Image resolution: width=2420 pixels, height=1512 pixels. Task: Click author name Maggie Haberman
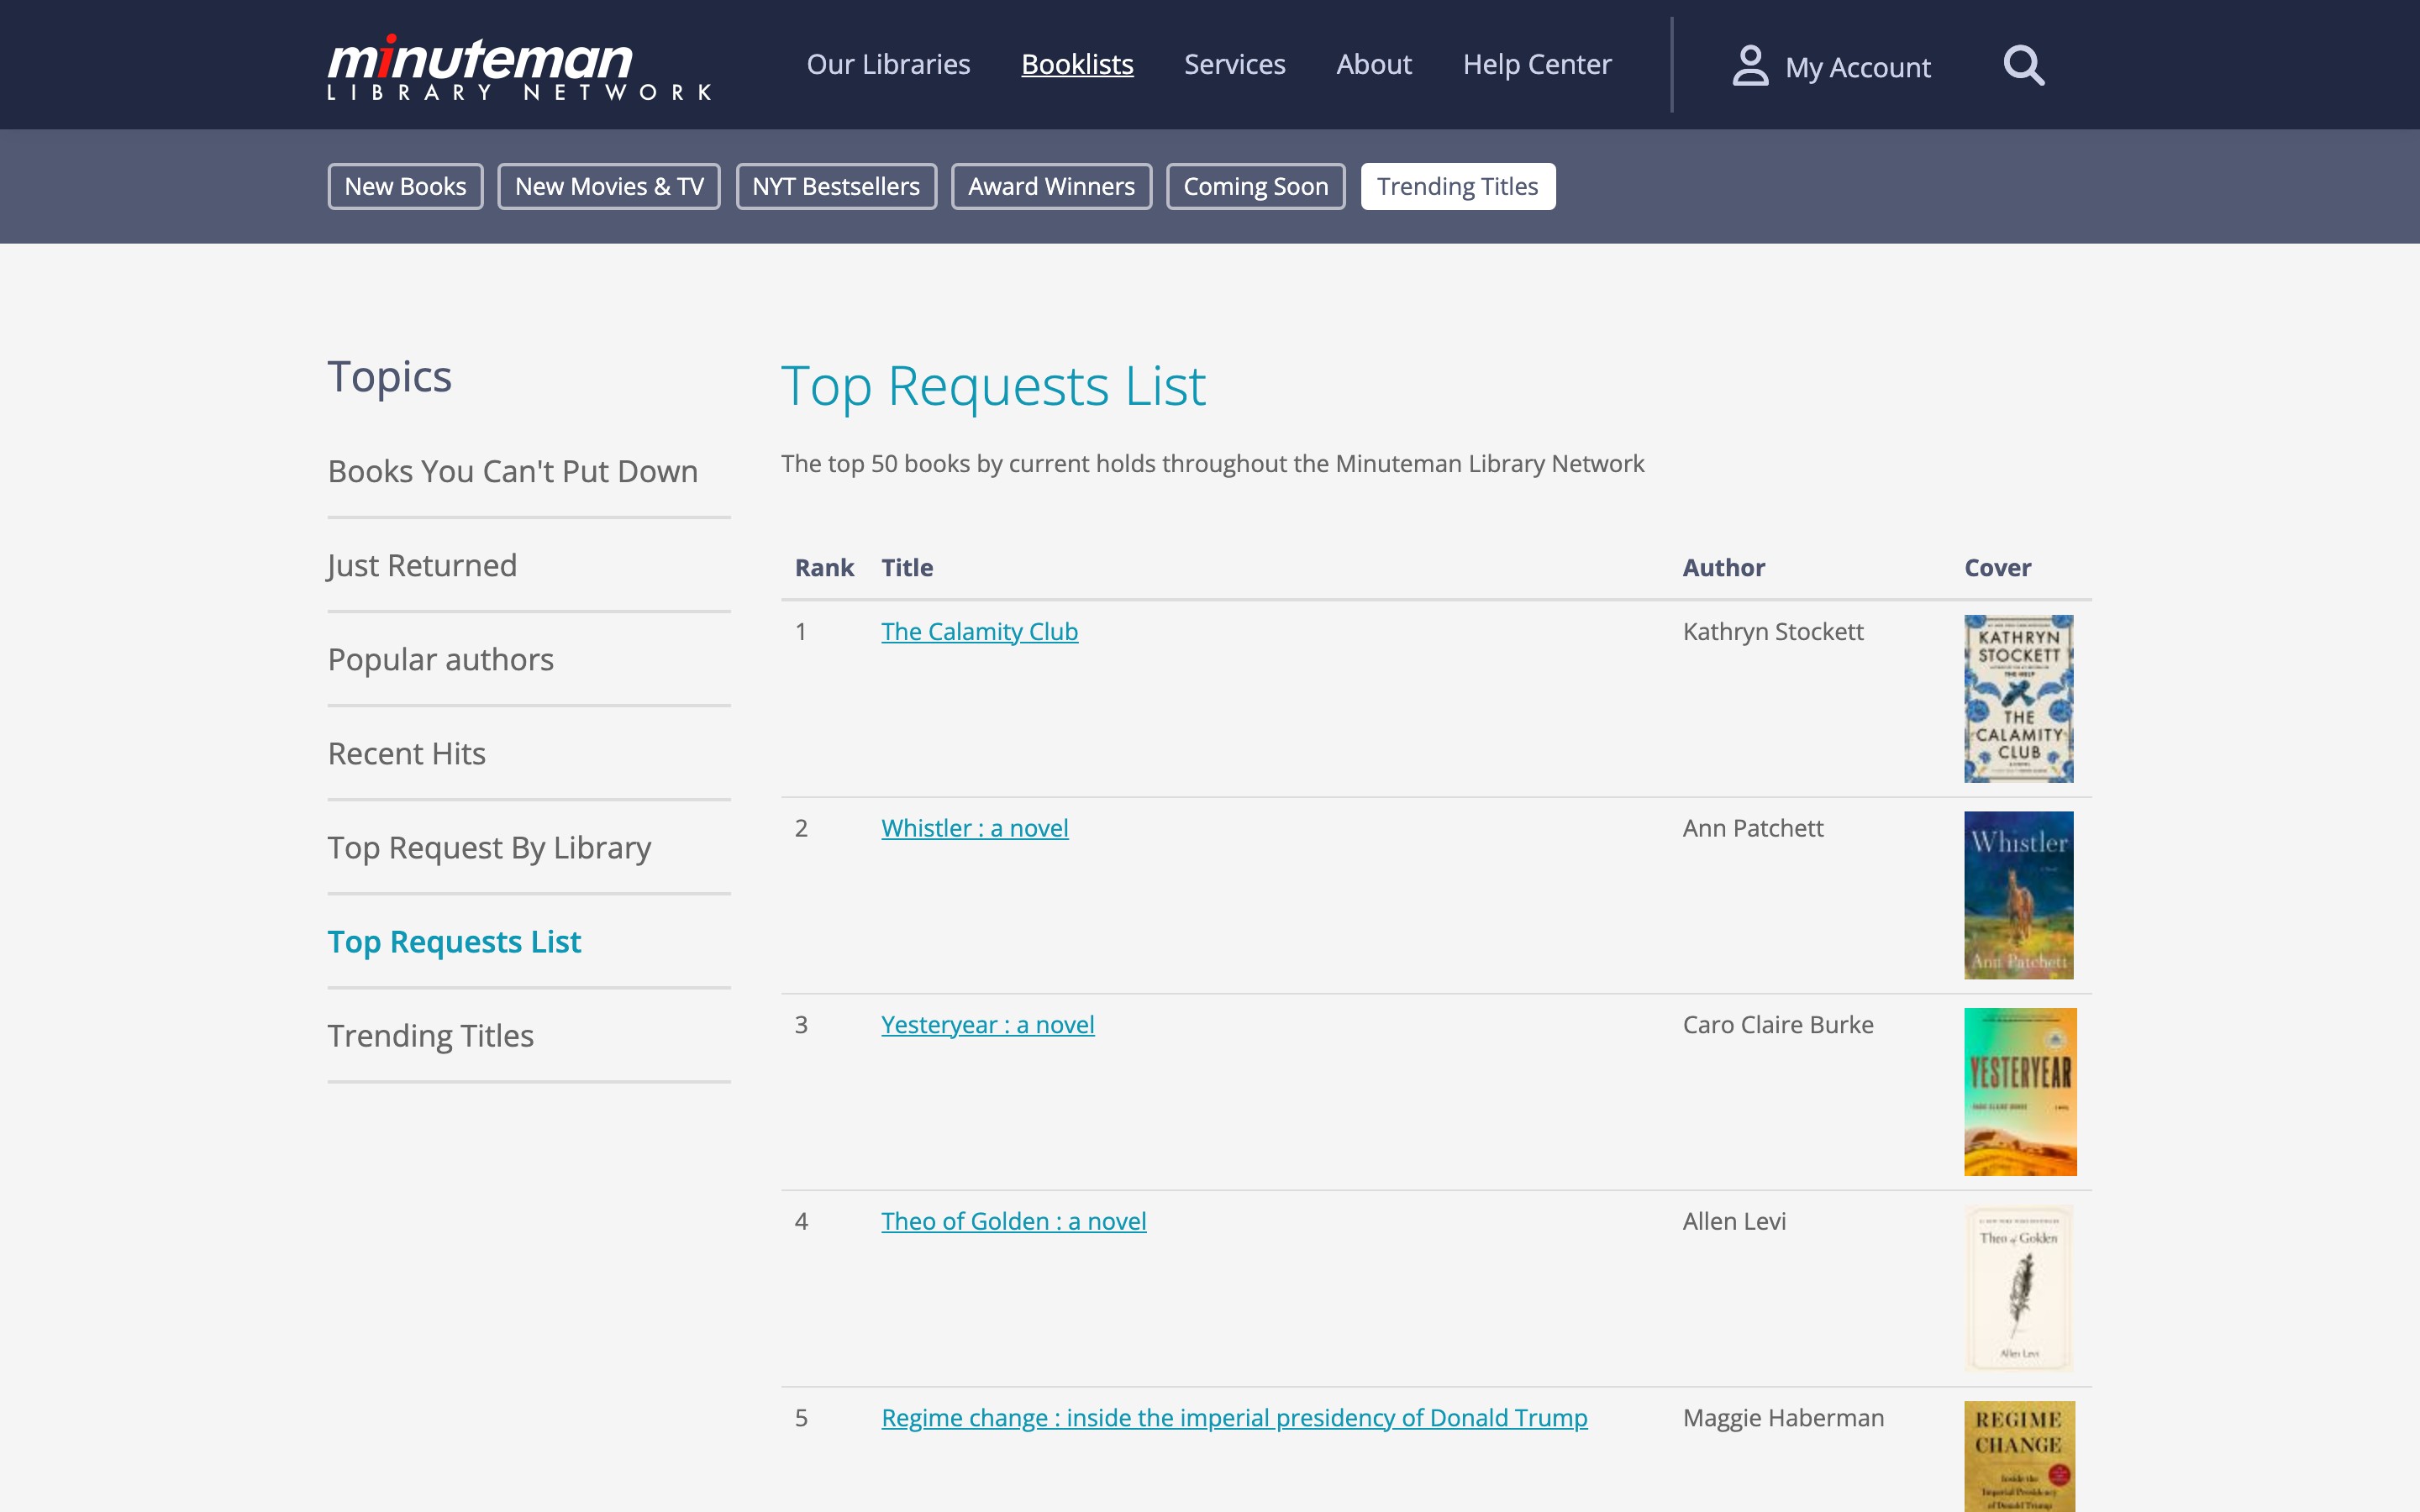(1782, 1418)
